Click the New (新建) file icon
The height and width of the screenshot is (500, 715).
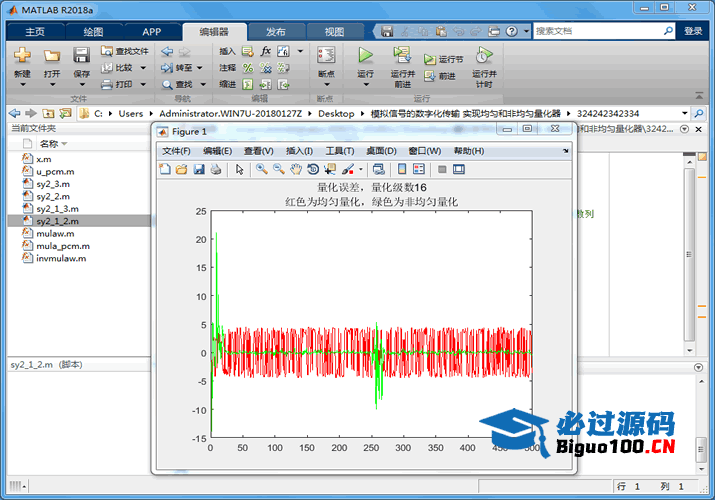(22, 55)
